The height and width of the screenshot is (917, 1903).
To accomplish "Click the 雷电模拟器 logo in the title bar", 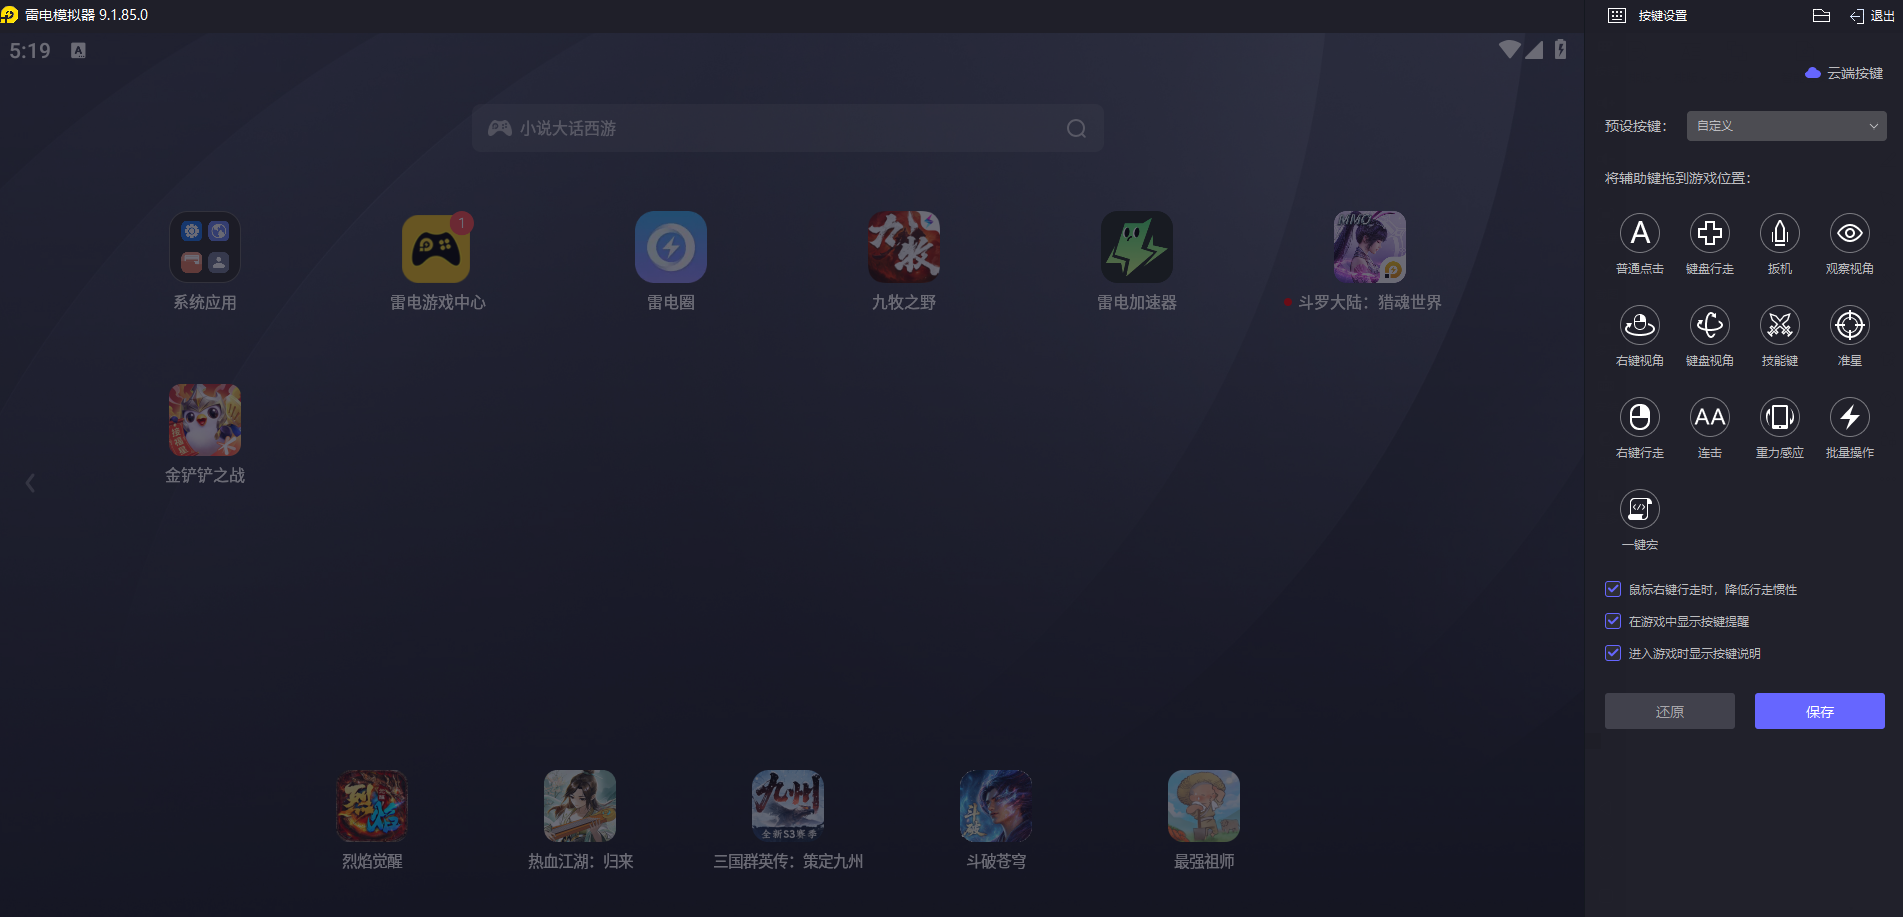I will click(x=10, y=15).
